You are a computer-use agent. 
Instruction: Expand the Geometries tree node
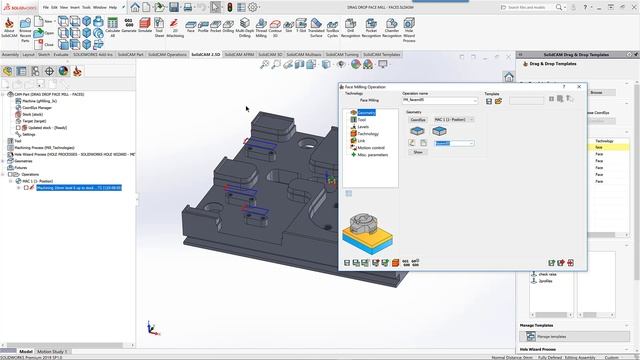coord(3,161)
